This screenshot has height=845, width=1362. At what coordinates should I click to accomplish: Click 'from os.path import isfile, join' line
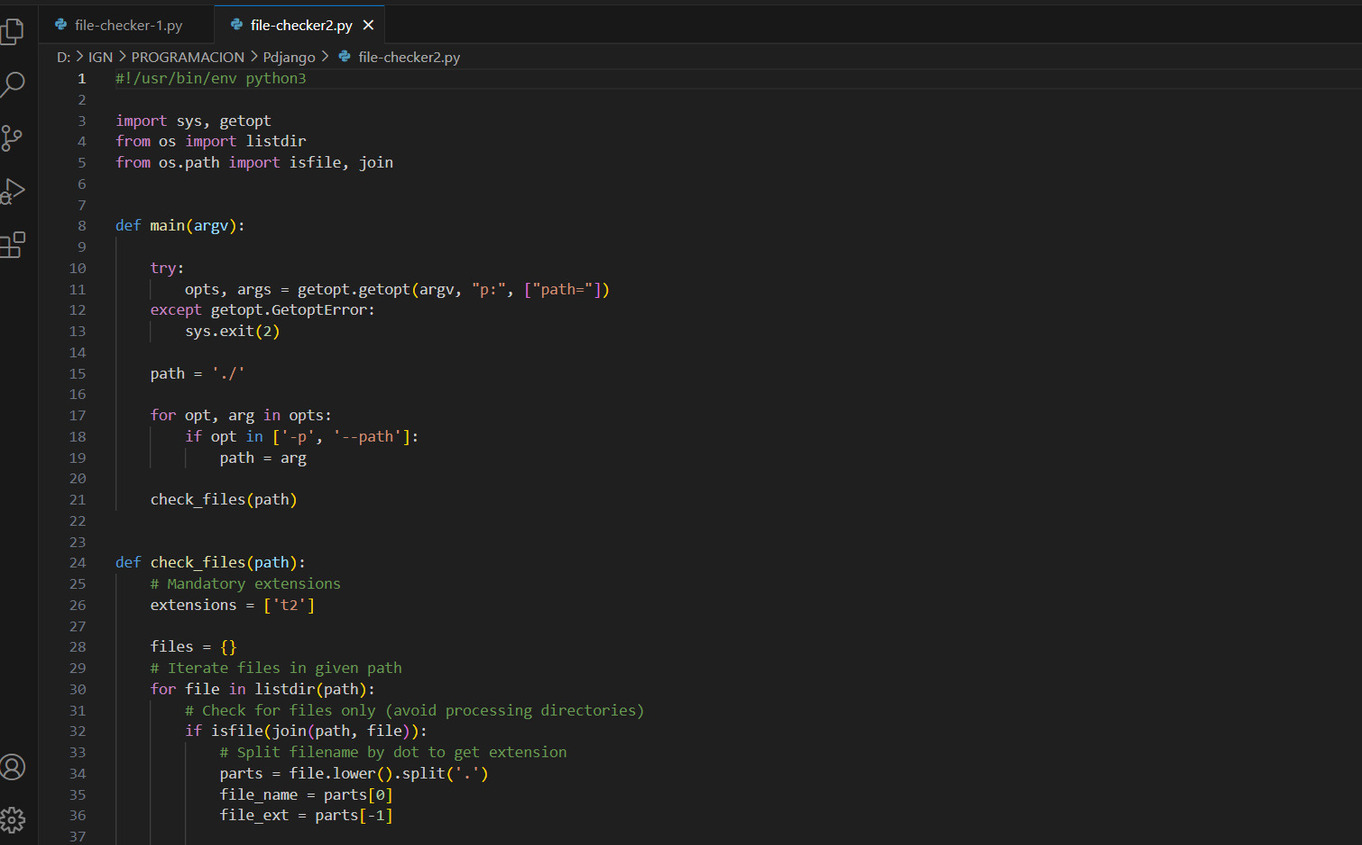click(x=254, y=163)
